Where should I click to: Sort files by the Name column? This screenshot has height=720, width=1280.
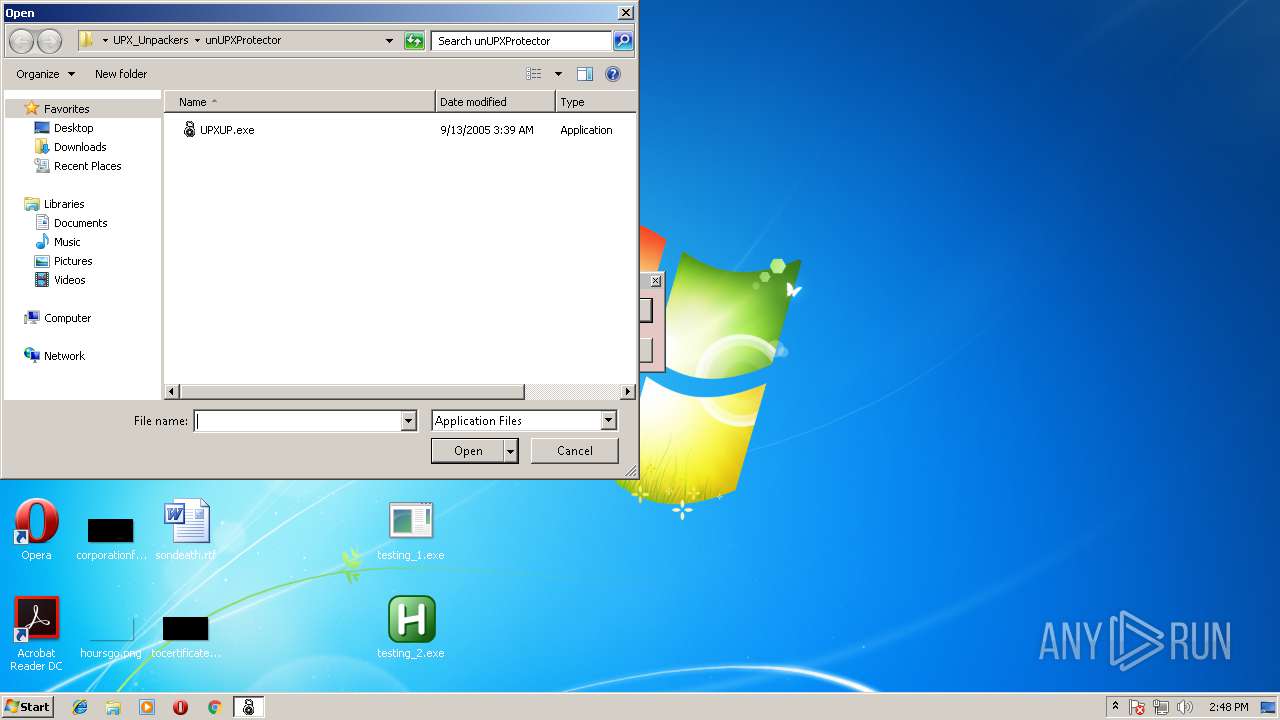click(299, 102)
